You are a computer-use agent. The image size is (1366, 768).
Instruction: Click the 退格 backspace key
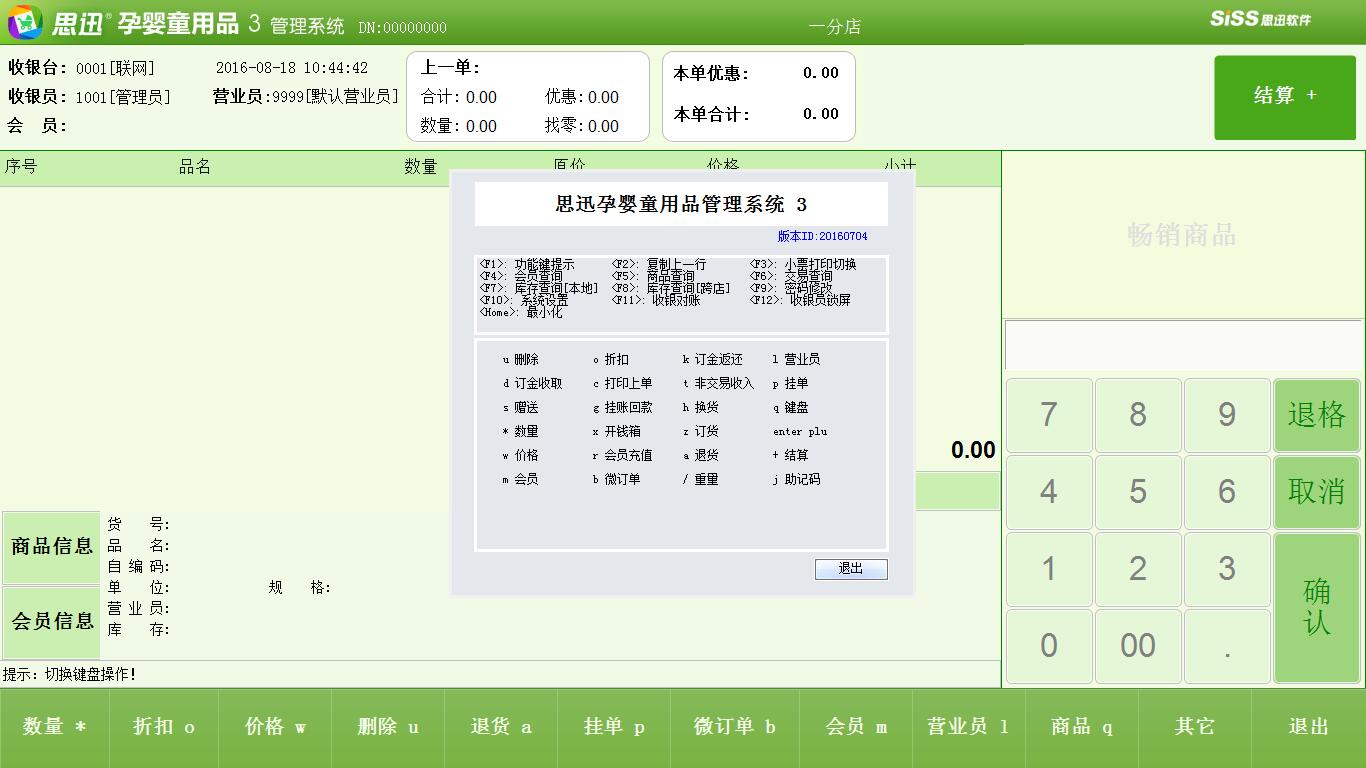pos(1317,415)
